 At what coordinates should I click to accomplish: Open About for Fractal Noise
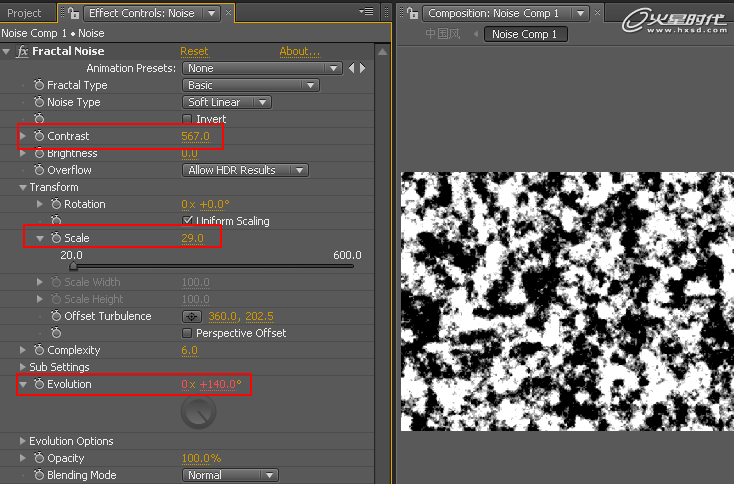coord(300,51)
